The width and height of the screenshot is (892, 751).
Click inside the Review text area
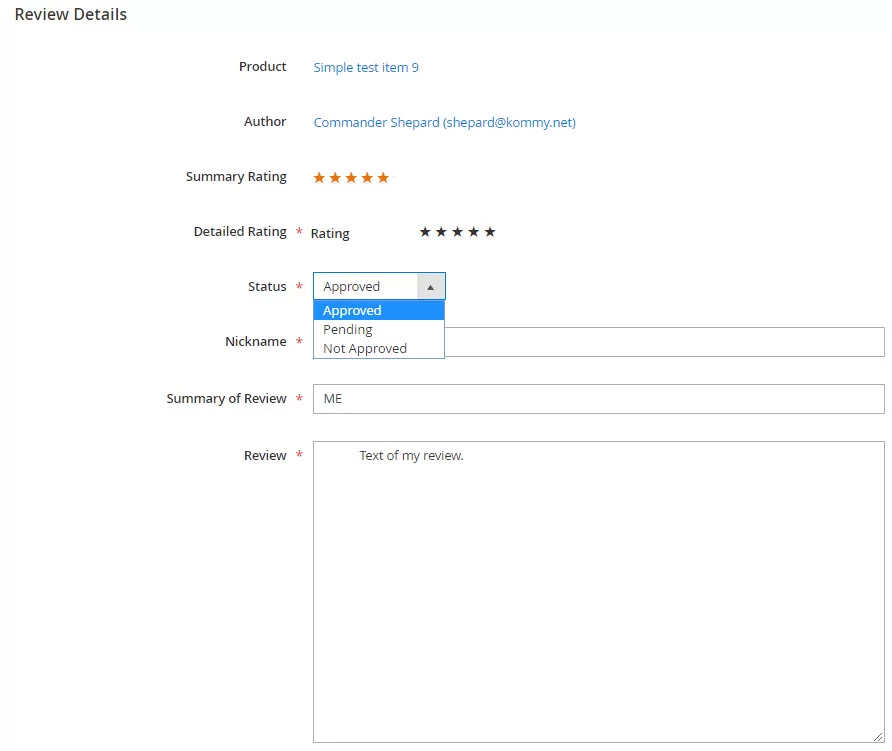(x=598, y=592)
